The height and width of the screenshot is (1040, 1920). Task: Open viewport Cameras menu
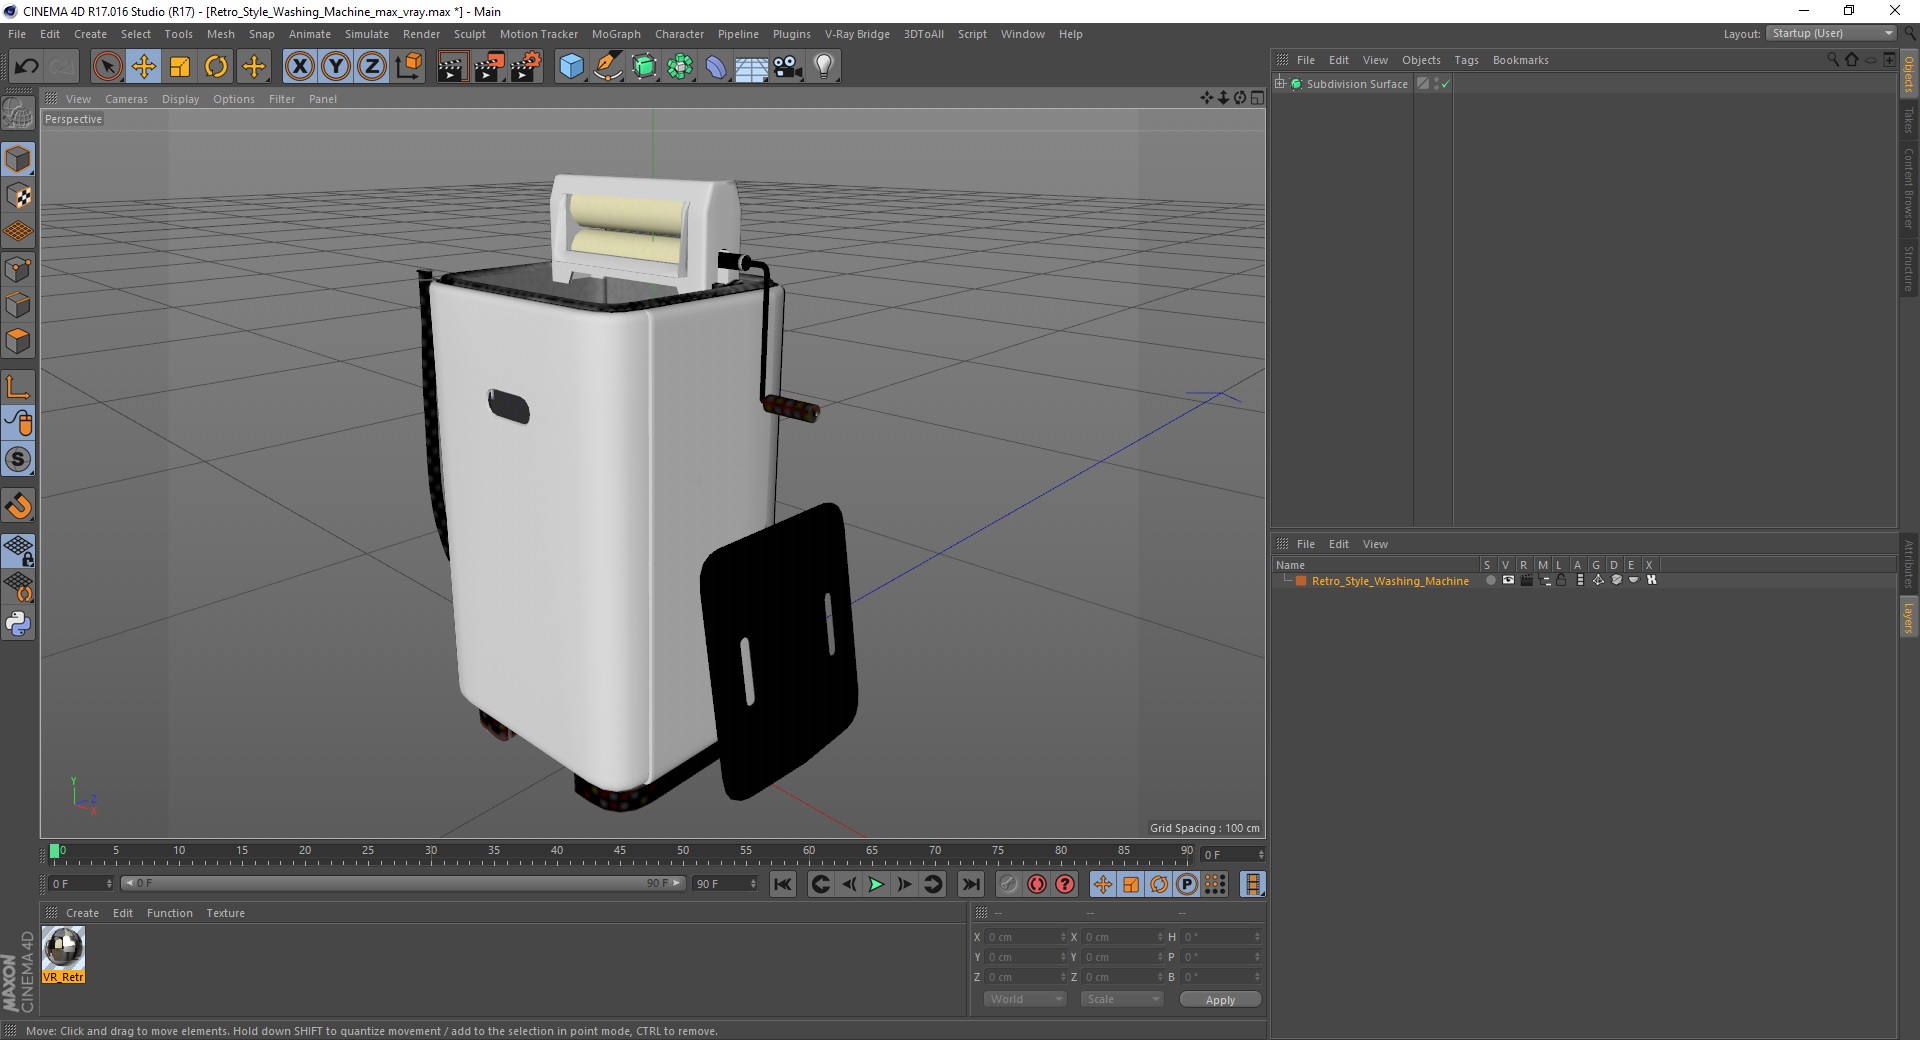[126, 99]
